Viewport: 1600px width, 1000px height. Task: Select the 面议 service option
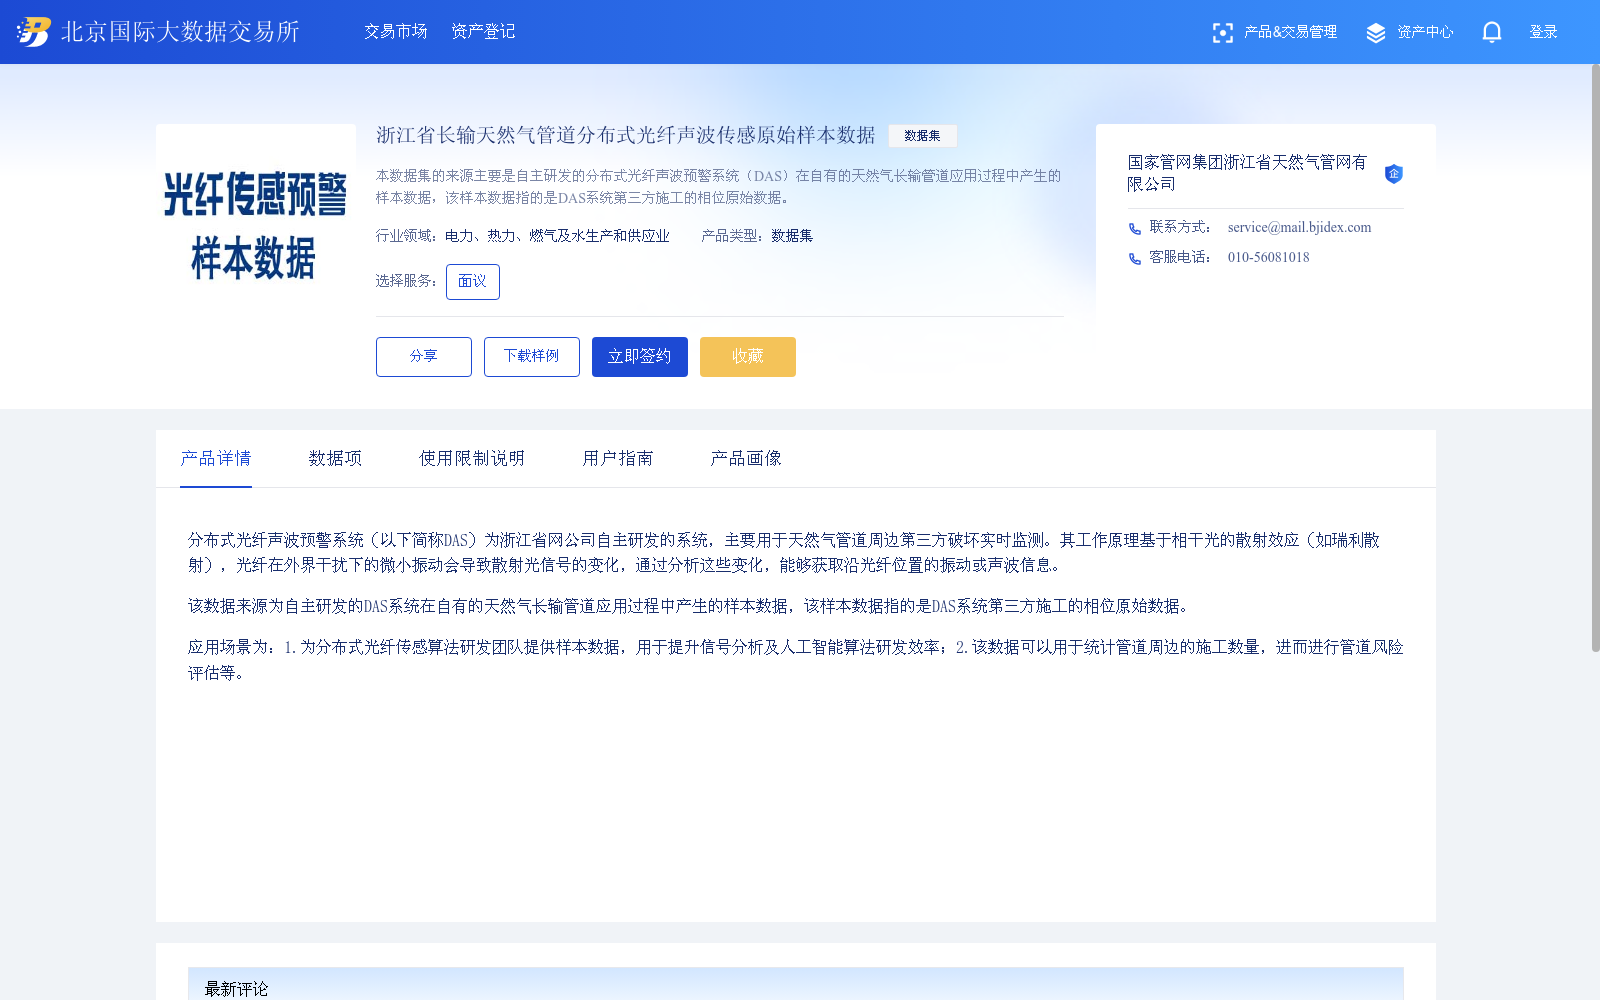(473, 282)
